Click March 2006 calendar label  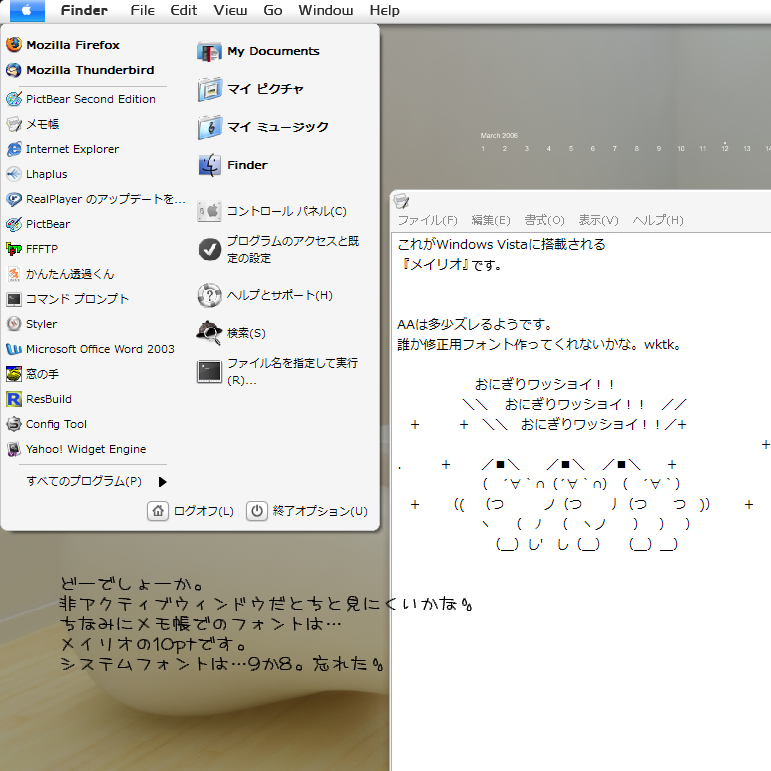click(x=499, y=136)
